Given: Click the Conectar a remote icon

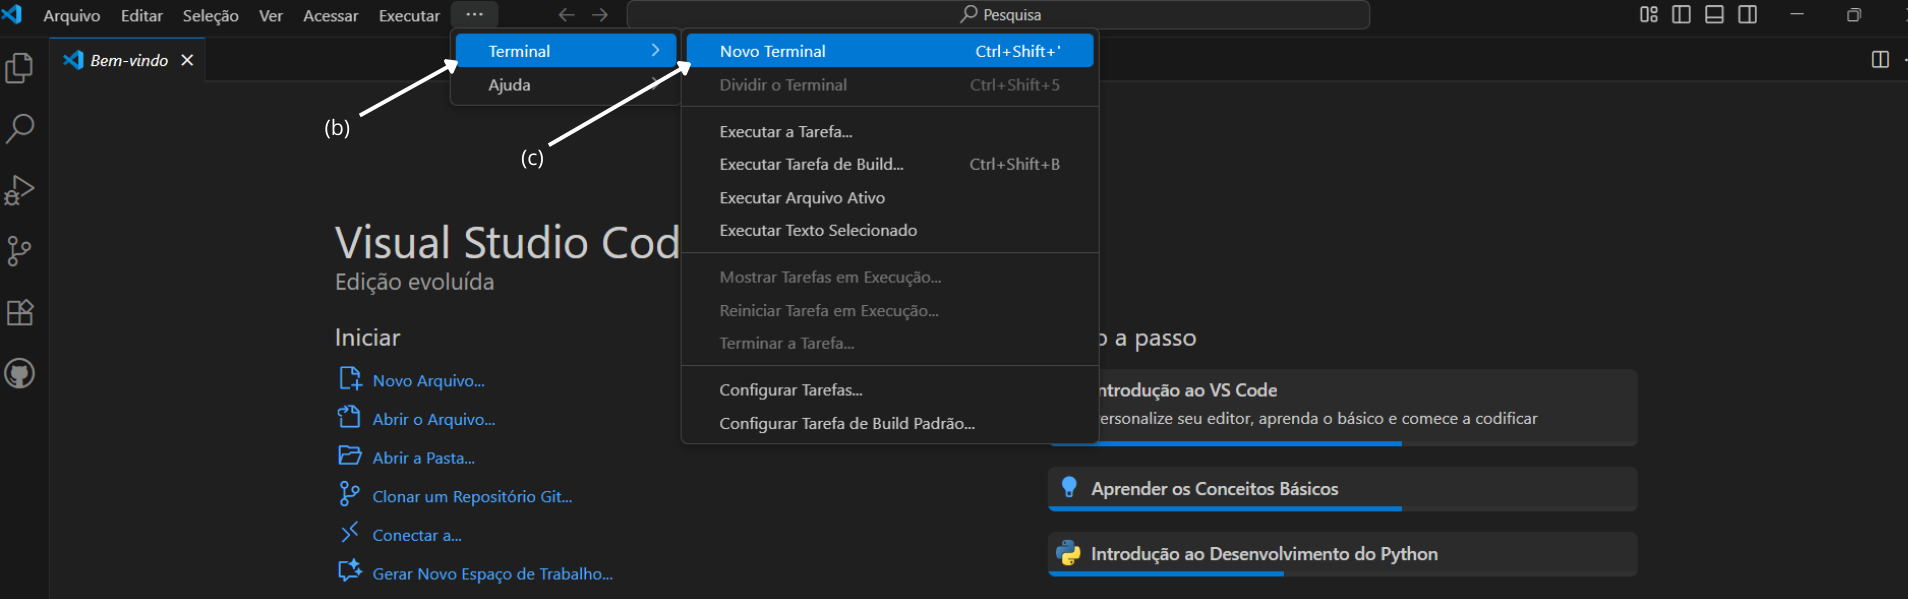Looking at the screenshot, I should coord(349,533).
